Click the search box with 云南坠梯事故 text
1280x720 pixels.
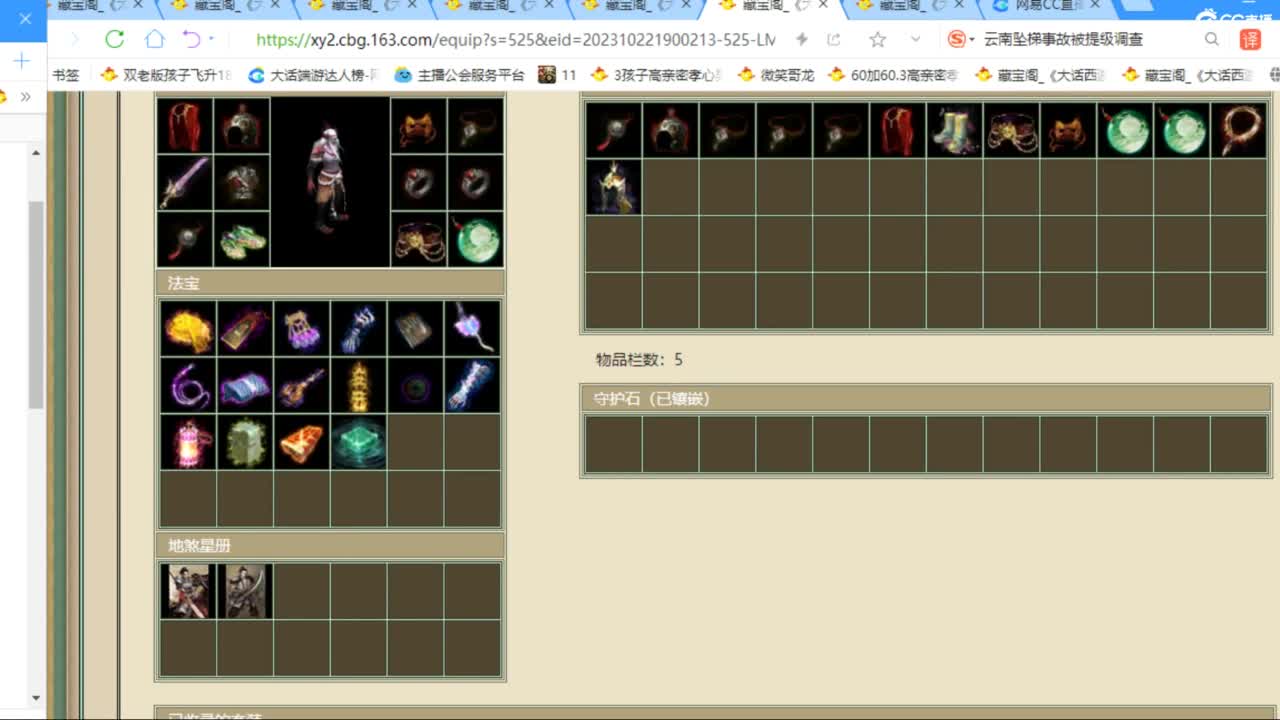pyautogui.click(x=1063, y=40)
